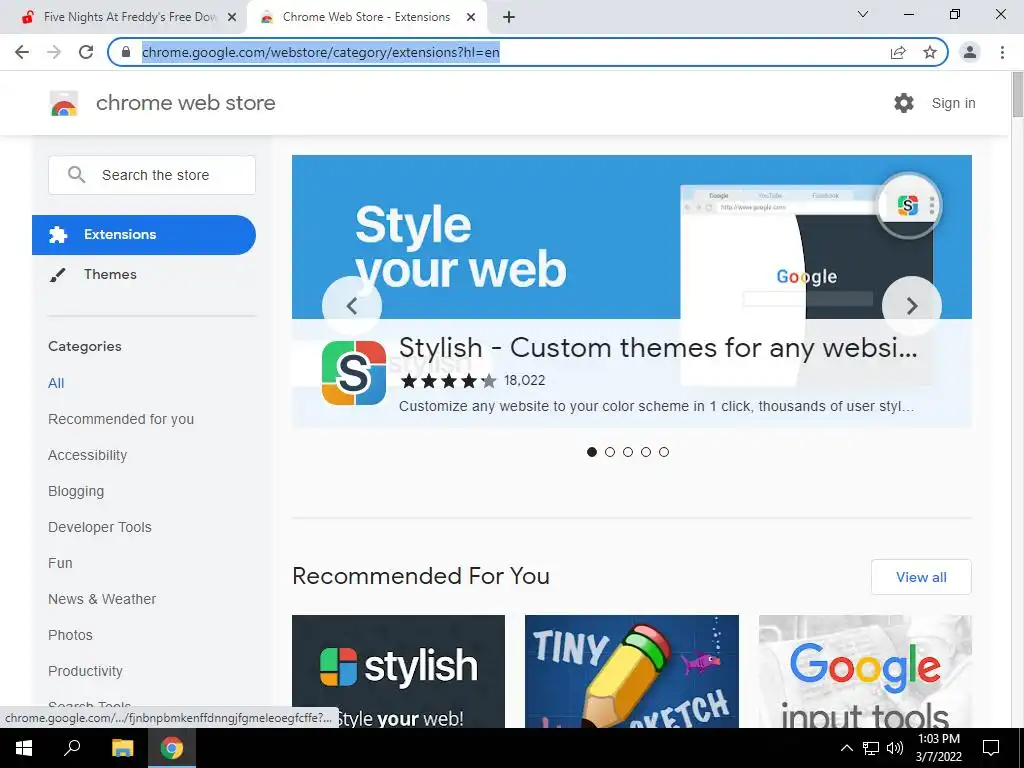This screenshot has height=768, width=1024.
Task: Click the search magnifier icon in store
Action: (76, 175)
